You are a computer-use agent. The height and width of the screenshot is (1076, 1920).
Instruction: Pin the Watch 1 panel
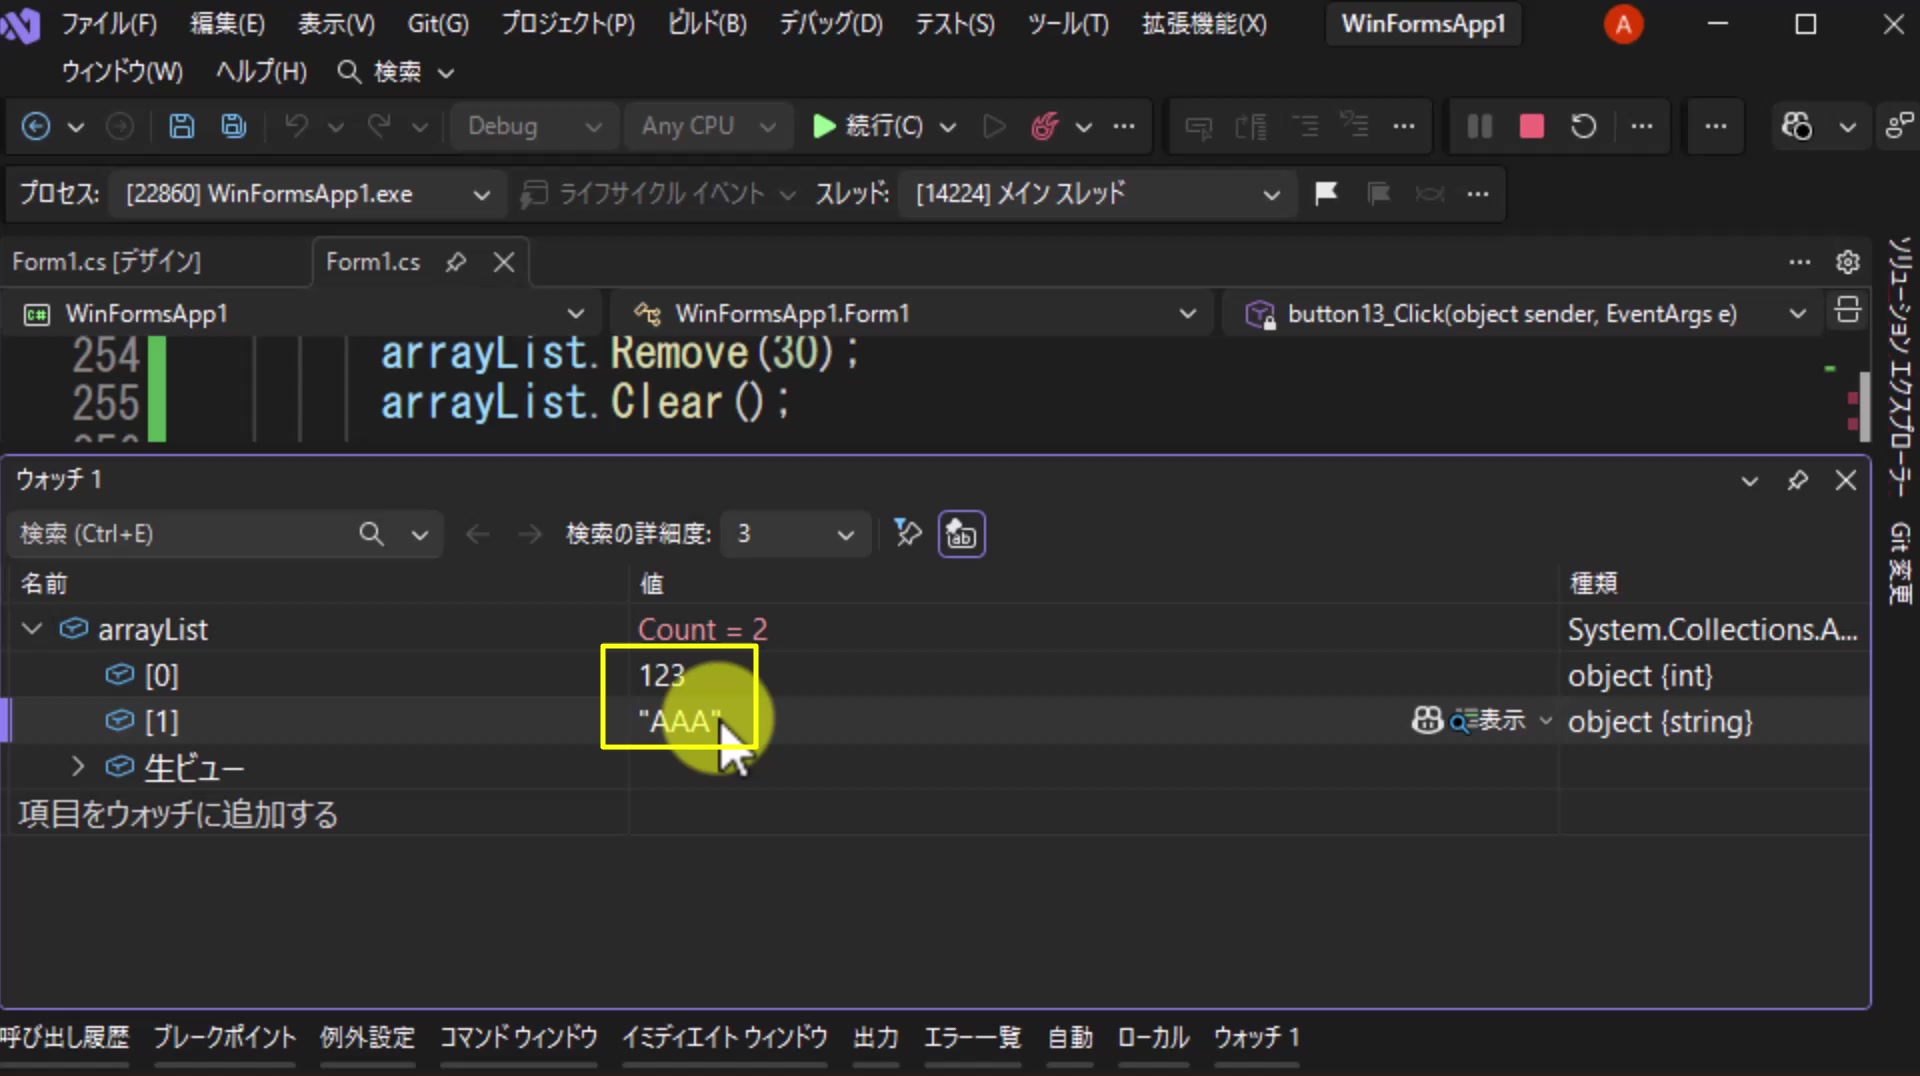1797,481
